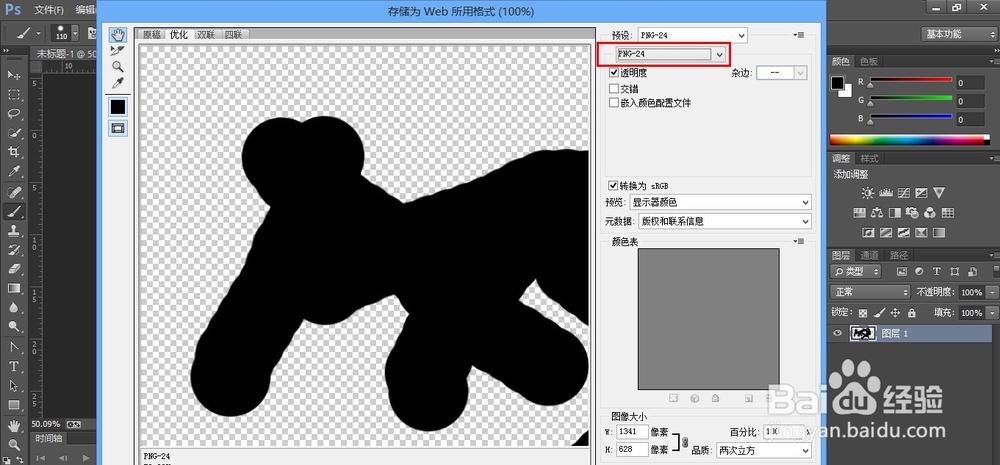Select the Hand tool in the Save for Web dialog
Screen dimensions: 1000x465
[x=118, y=34]
